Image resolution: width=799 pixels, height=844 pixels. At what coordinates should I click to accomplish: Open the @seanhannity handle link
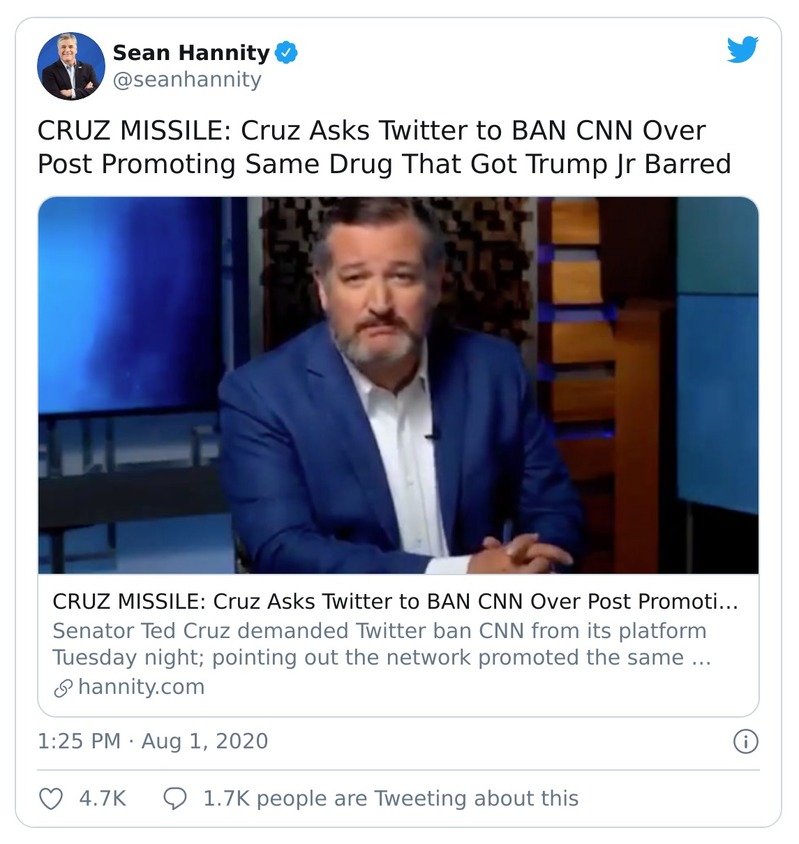tap(186, 81)
